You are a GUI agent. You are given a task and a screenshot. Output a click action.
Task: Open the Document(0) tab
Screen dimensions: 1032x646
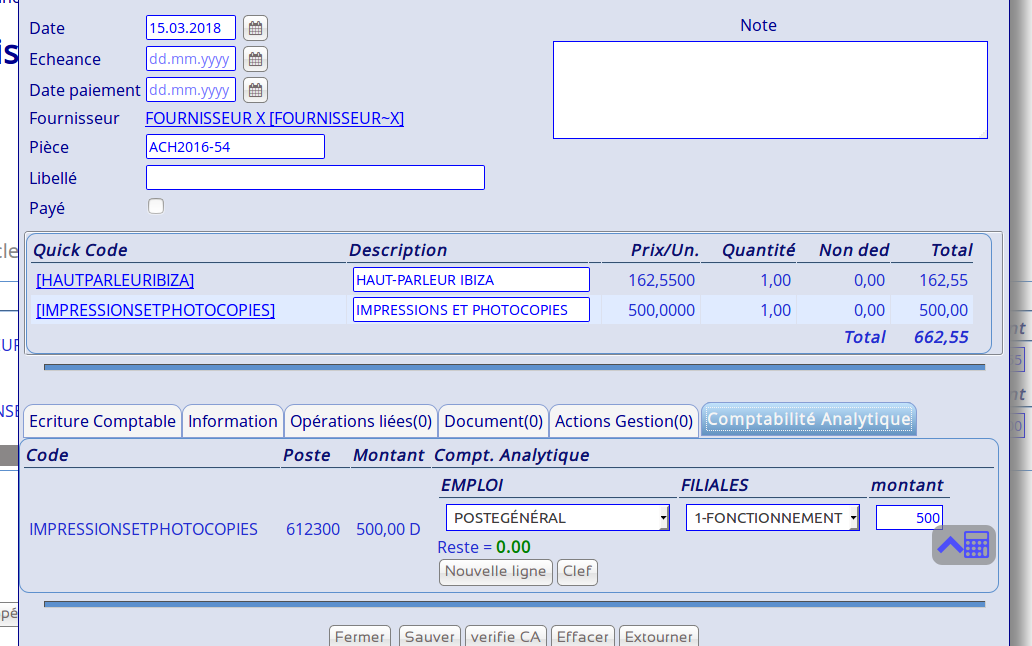tap(494, 421)
